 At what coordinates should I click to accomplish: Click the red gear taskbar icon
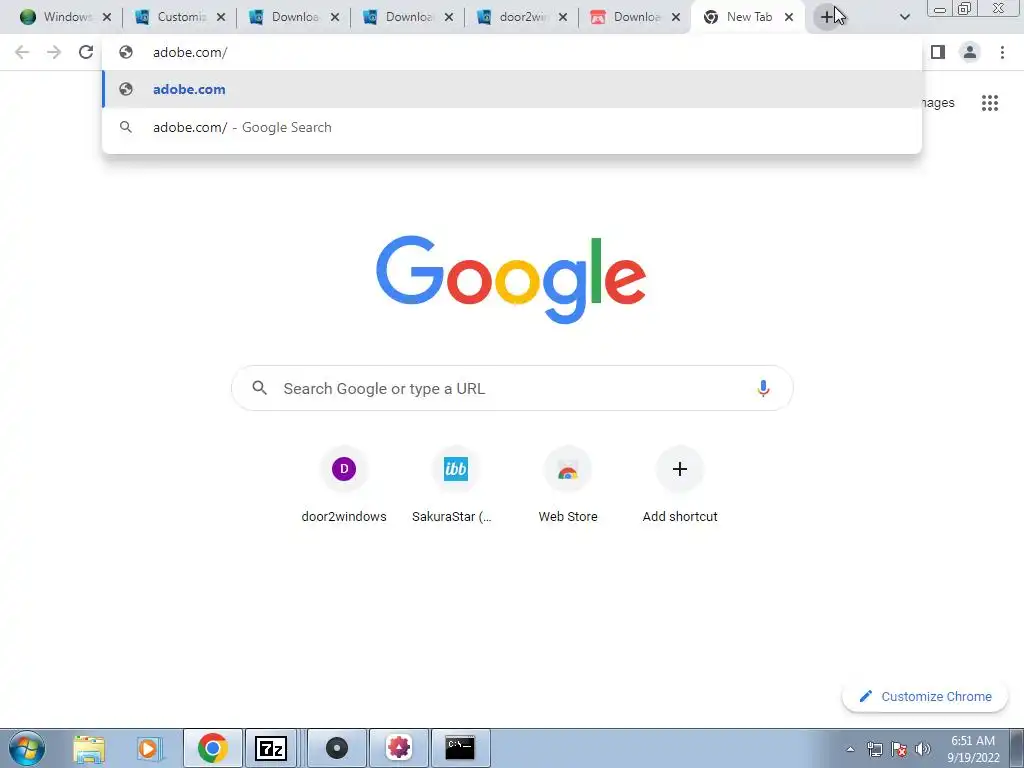tap(398, 748)
